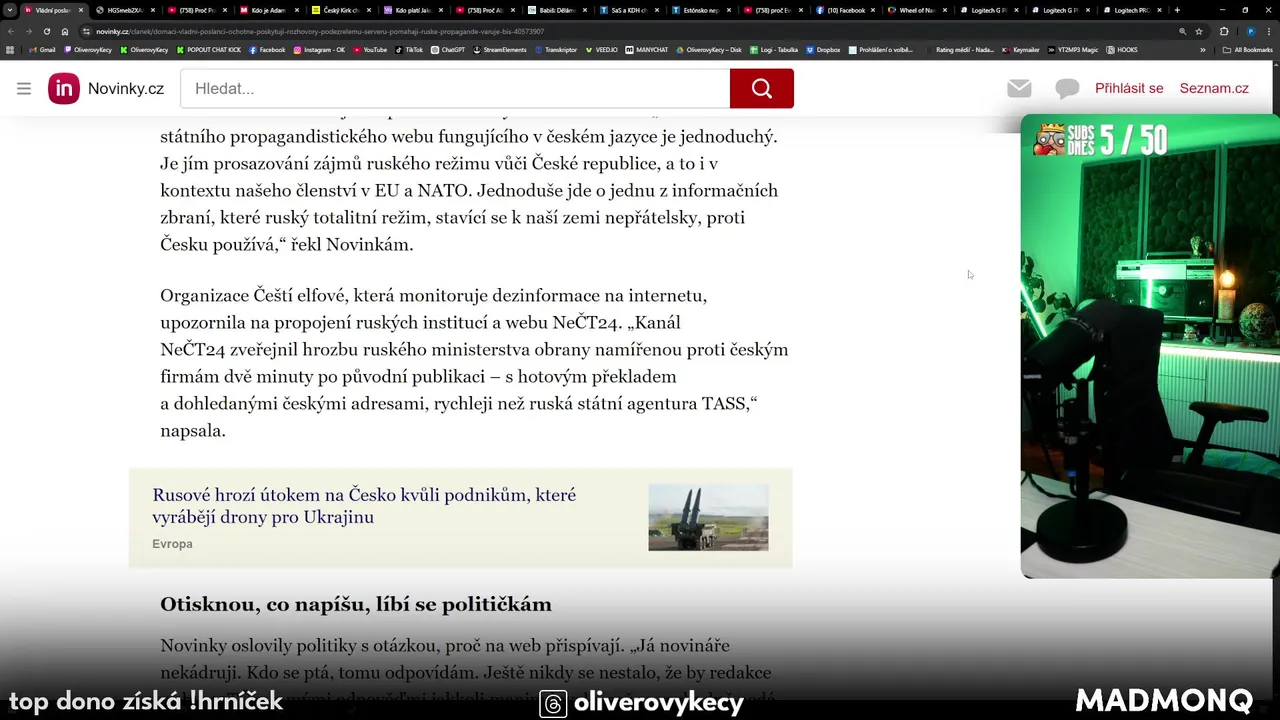Open the MANYCHAT bookmark
1280x720 pixels.
647,49
